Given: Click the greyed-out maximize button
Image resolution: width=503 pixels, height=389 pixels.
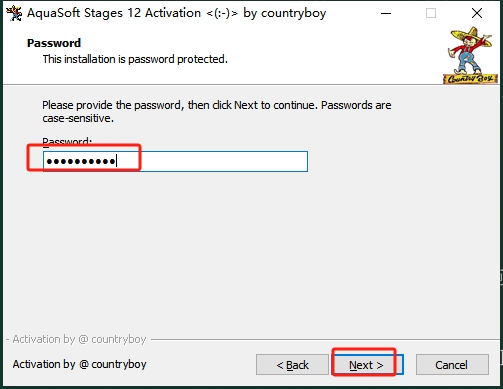Looking at the screenshot, I should point(431,13).
